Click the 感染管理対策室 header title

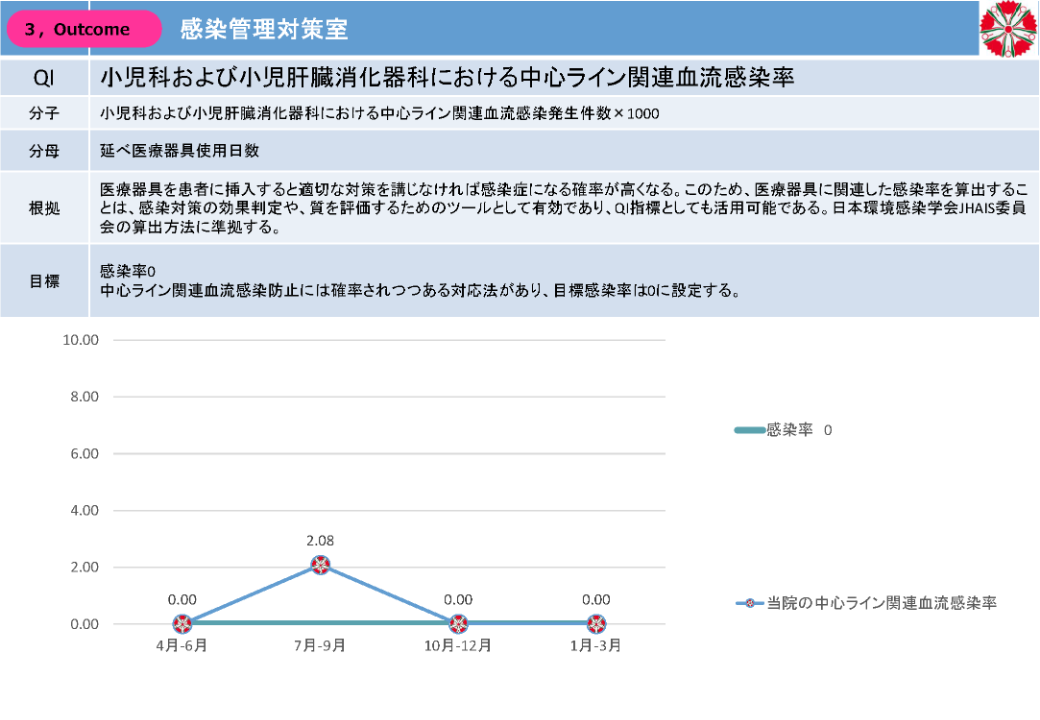[x=264, y=29]
